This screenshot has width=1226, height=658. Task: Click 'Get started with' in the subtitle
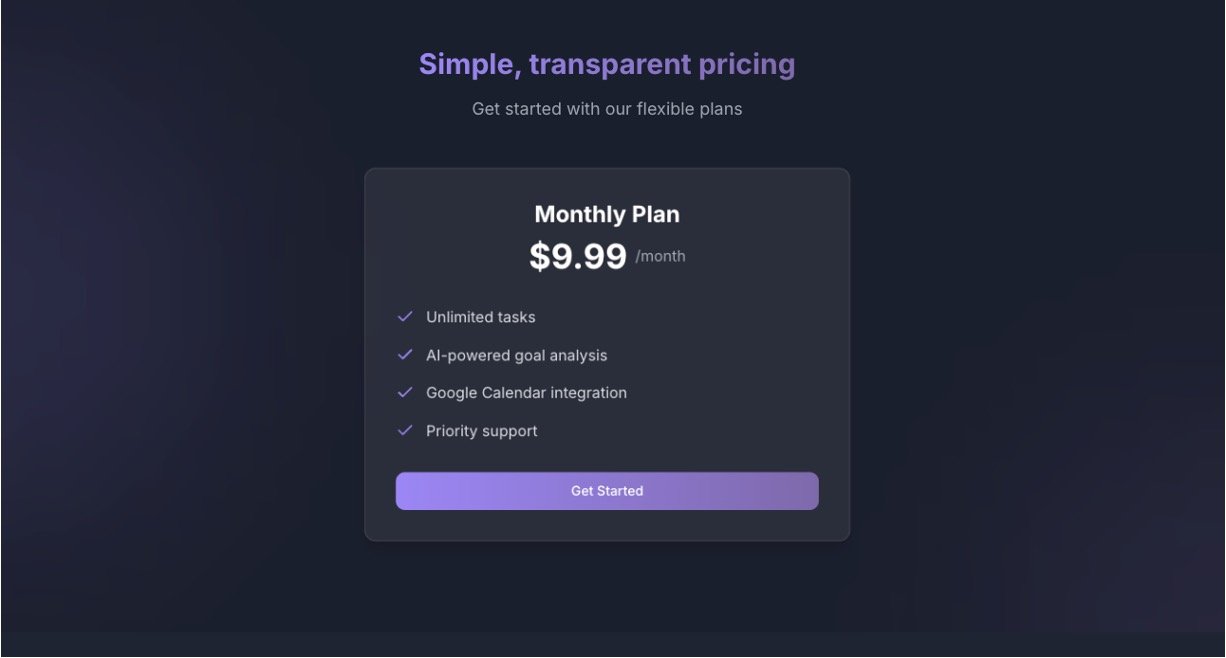[x=535, y=109]
